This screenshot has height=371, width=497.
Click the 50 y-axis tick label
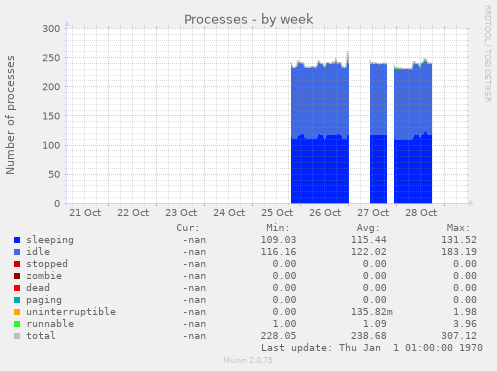tap(54, 174)
